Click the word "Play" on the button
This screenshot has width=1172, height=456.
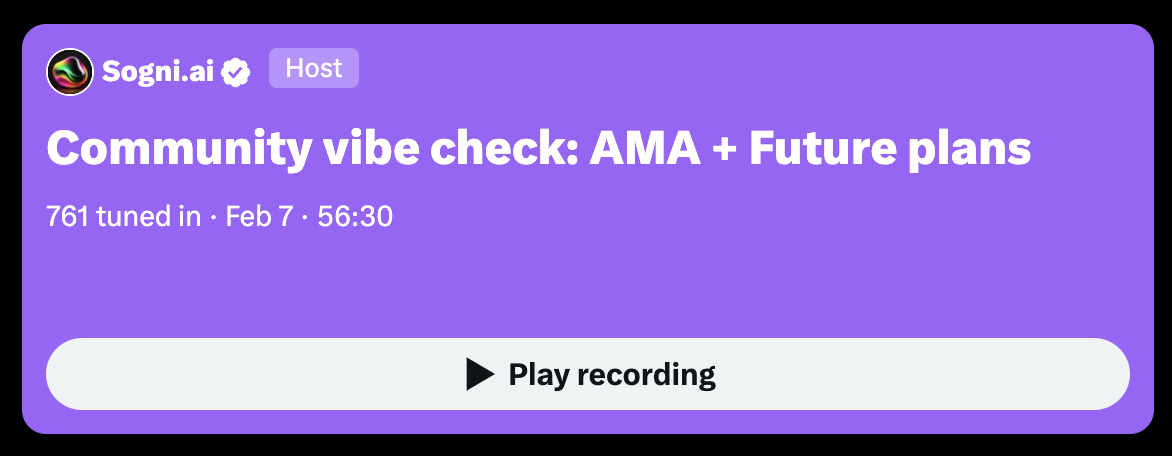(542, 374)
